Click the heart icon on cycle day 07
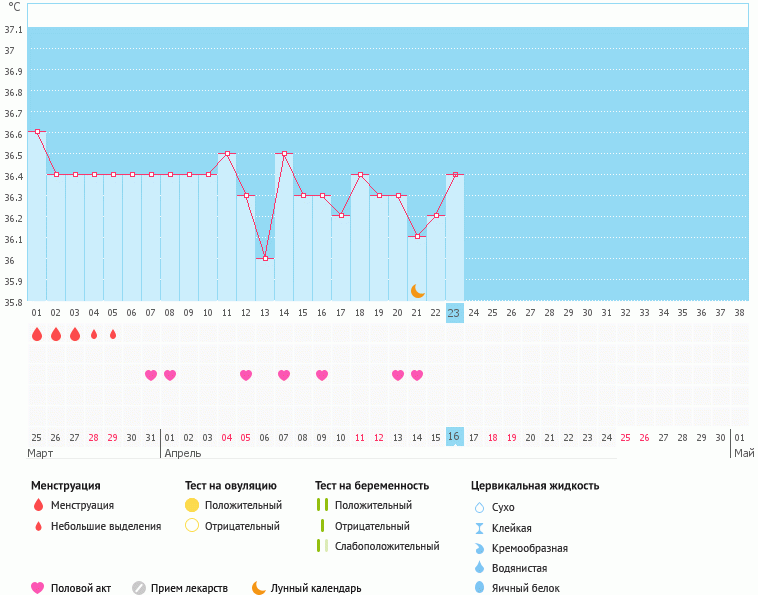 pyautogui.click(x=151, y=375)
